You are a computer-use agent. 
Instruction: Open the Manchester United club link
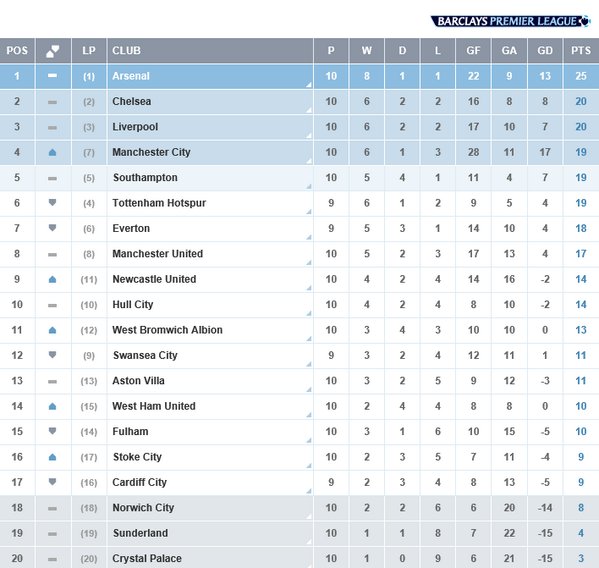click(157, 254)
